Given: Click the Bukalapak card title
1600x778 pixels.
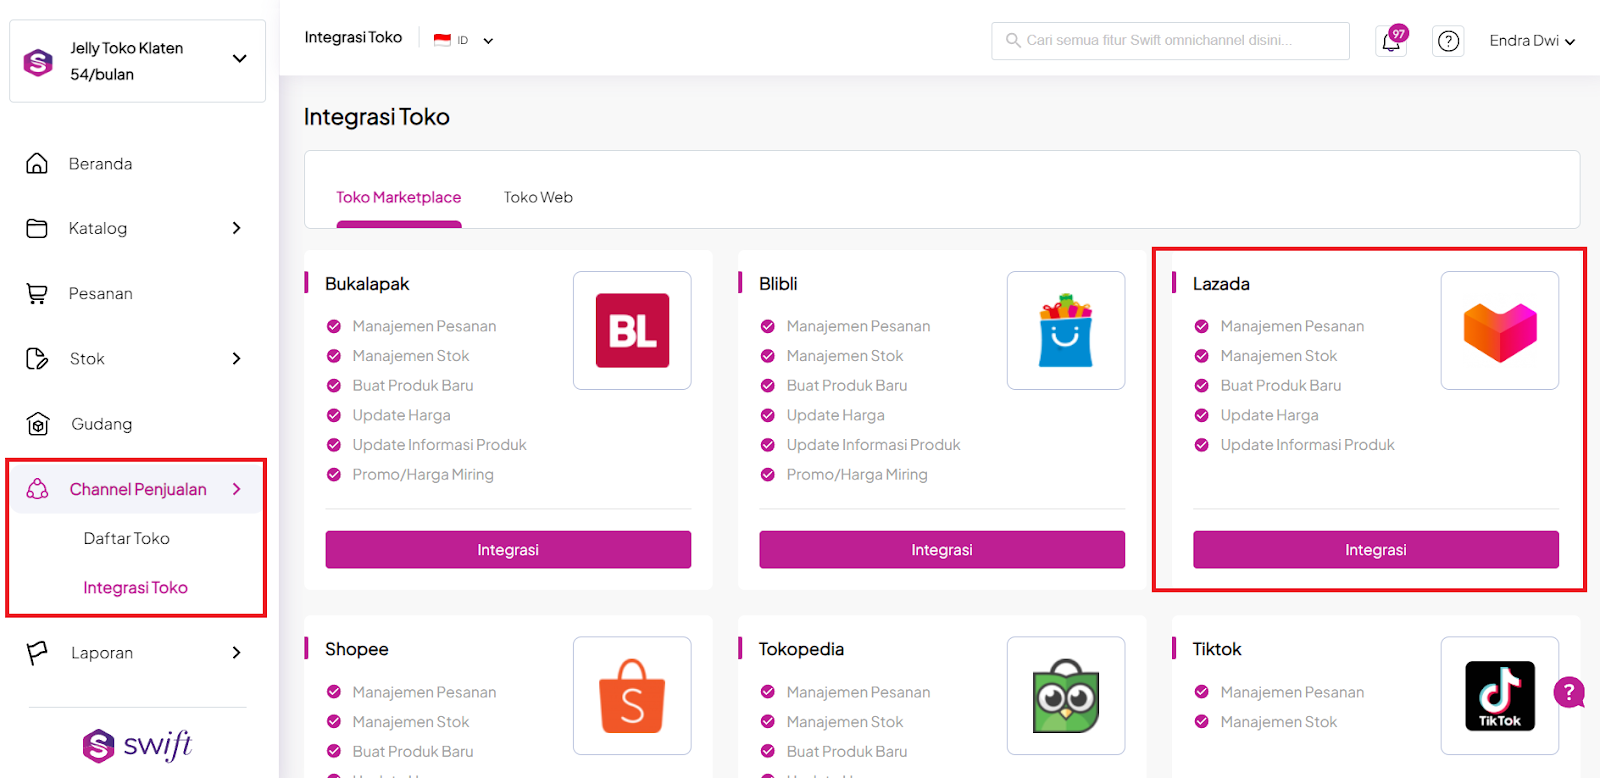Looking at the screenshot, I should (367, 284).
